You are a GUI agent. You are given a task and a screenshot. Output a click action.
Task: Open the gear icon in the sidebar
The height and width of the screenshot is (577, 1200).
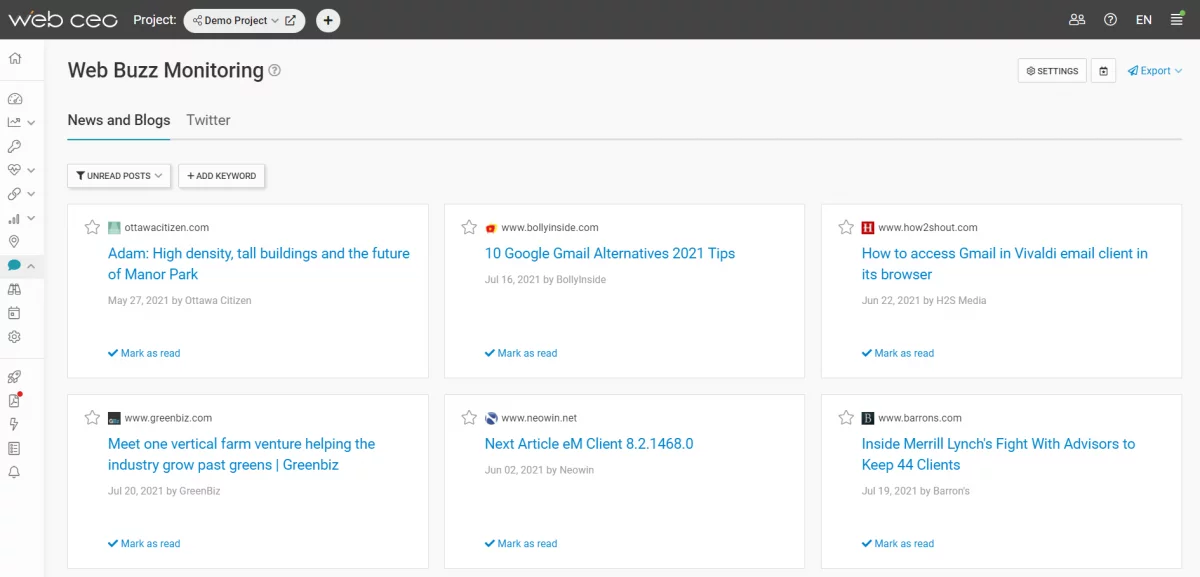point(14,337)
